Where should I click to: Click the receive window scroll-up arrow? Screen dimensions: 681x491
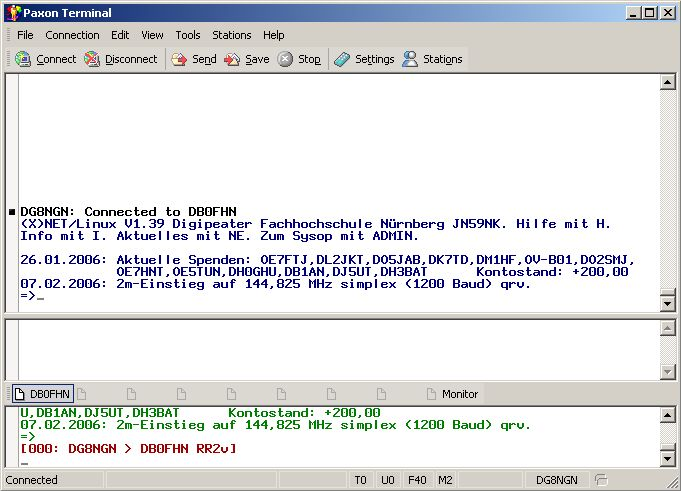click(x=667, y=83)
